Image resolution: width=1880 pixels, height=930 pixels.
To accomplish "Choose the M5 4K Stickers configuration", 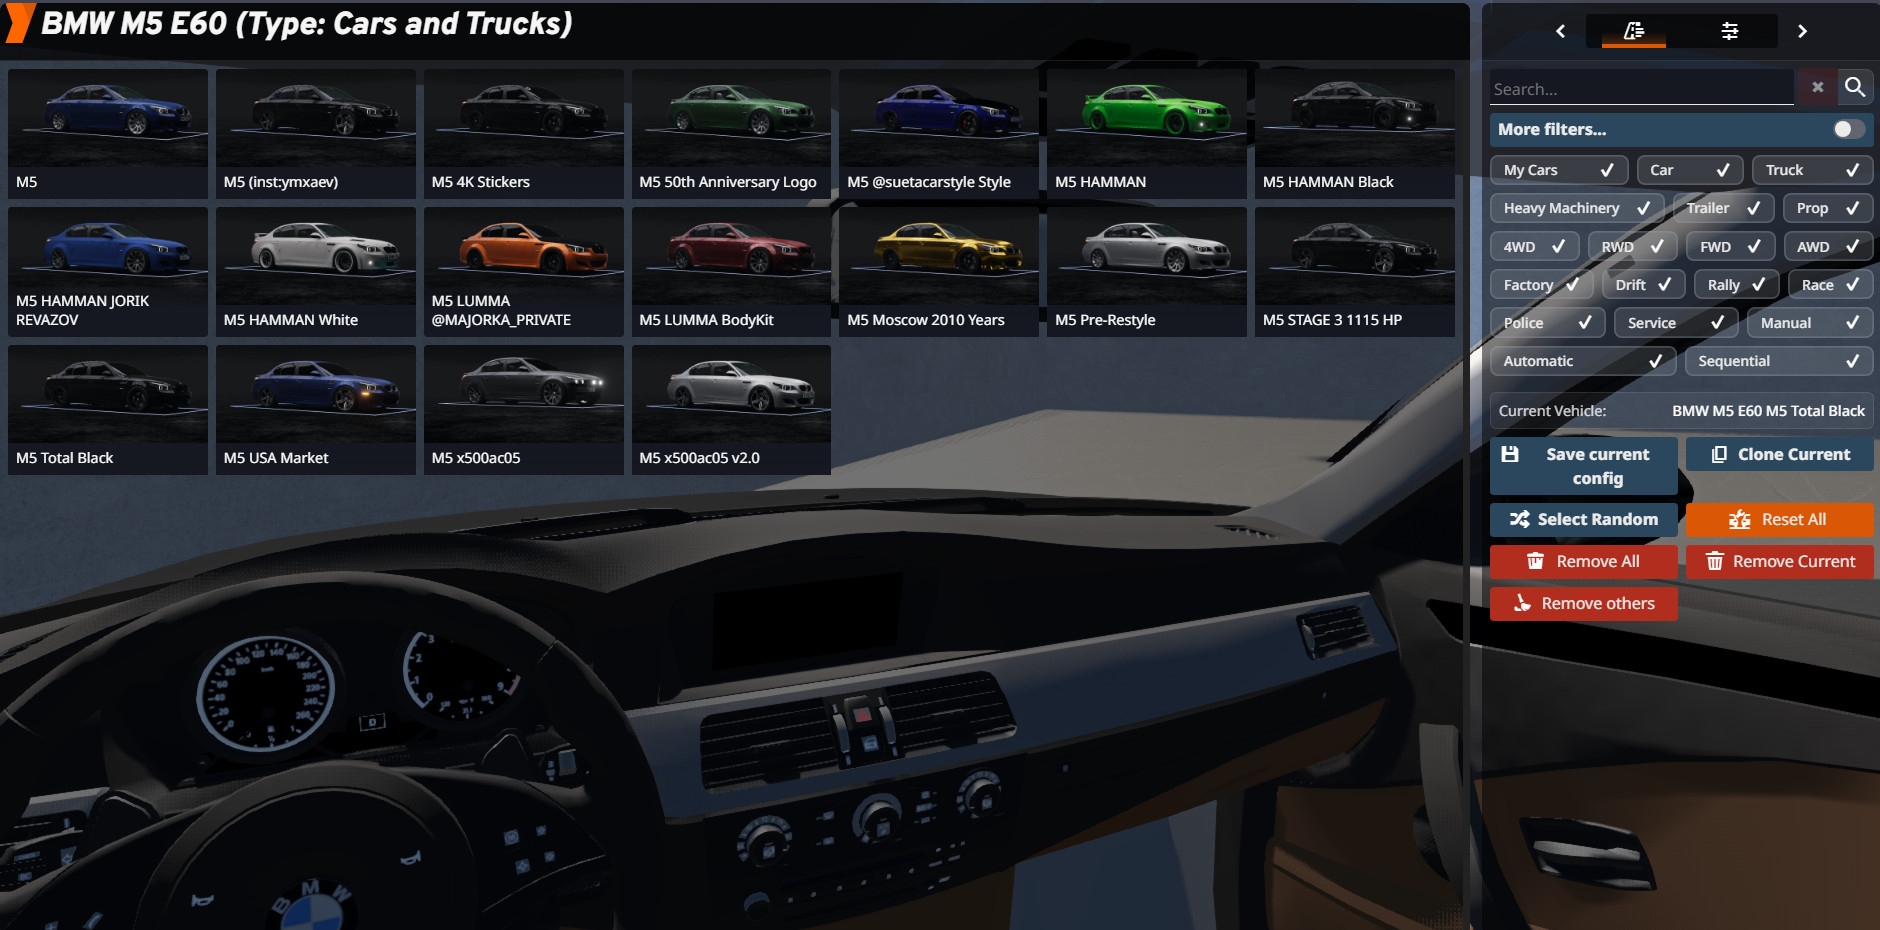I will [x=524, y=133].
